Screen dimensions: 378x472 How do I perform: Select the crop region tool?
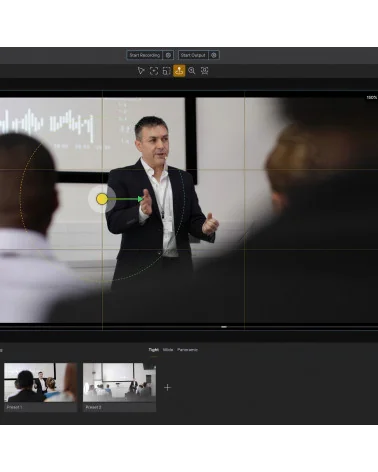166,71
